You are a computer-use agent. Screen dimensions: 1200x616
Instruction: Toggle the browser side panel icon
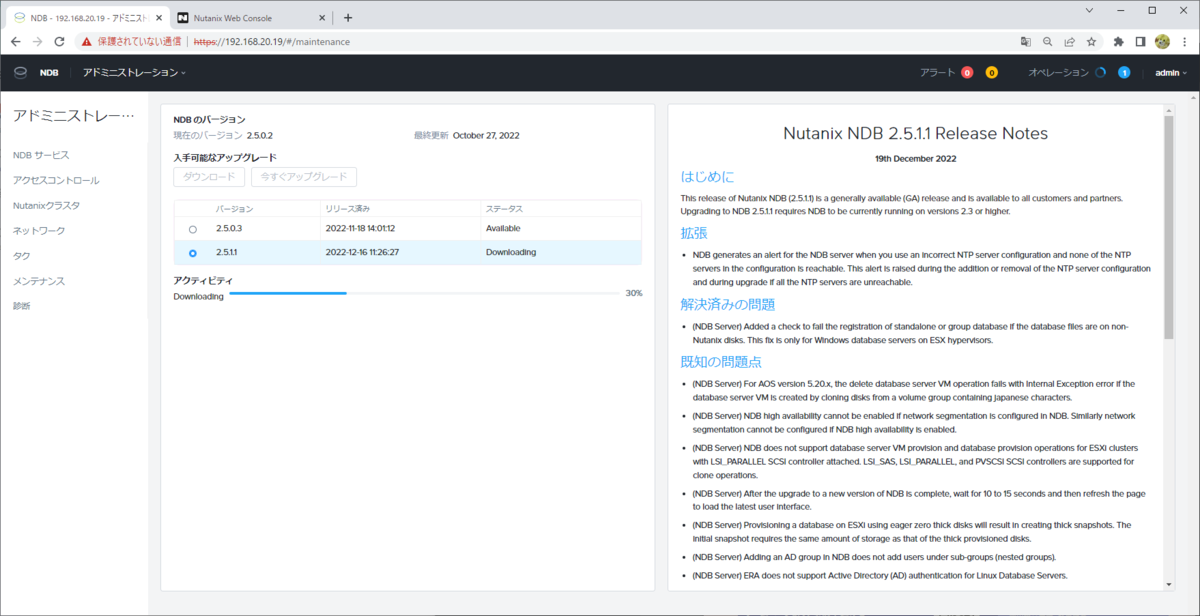[1140, 42]
